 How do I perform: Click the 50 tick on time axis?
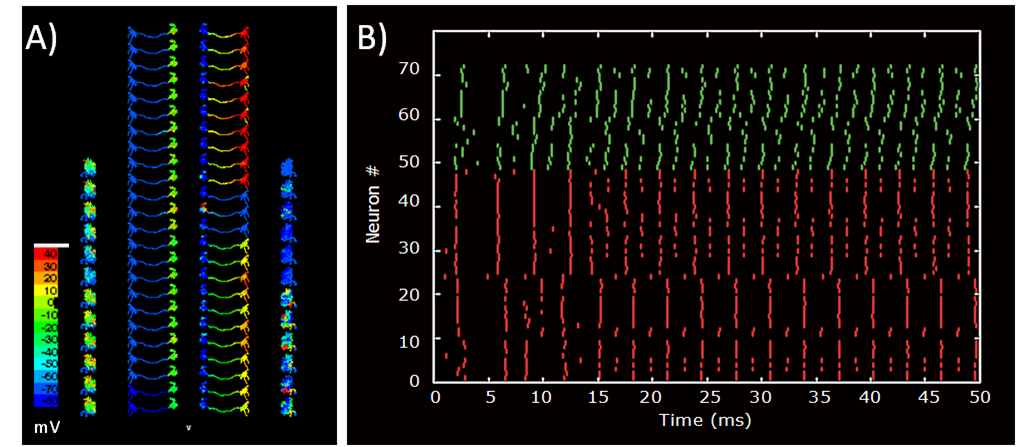coord(979,396)
